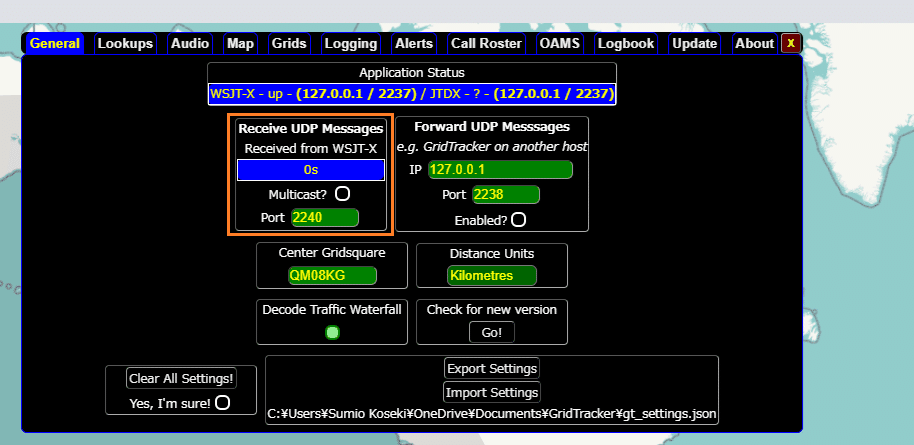The width and height of the screenshot is (914, 445).
Task: Open the Audio tab
Action: click(x=190, y=43)
